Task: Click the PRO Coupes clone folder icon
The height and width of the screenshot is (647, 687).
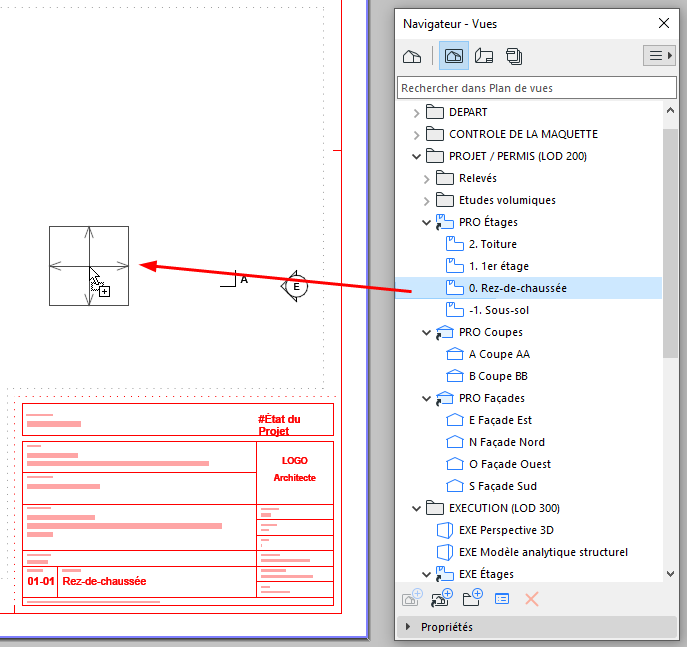Action: click(x=444, y=332)
